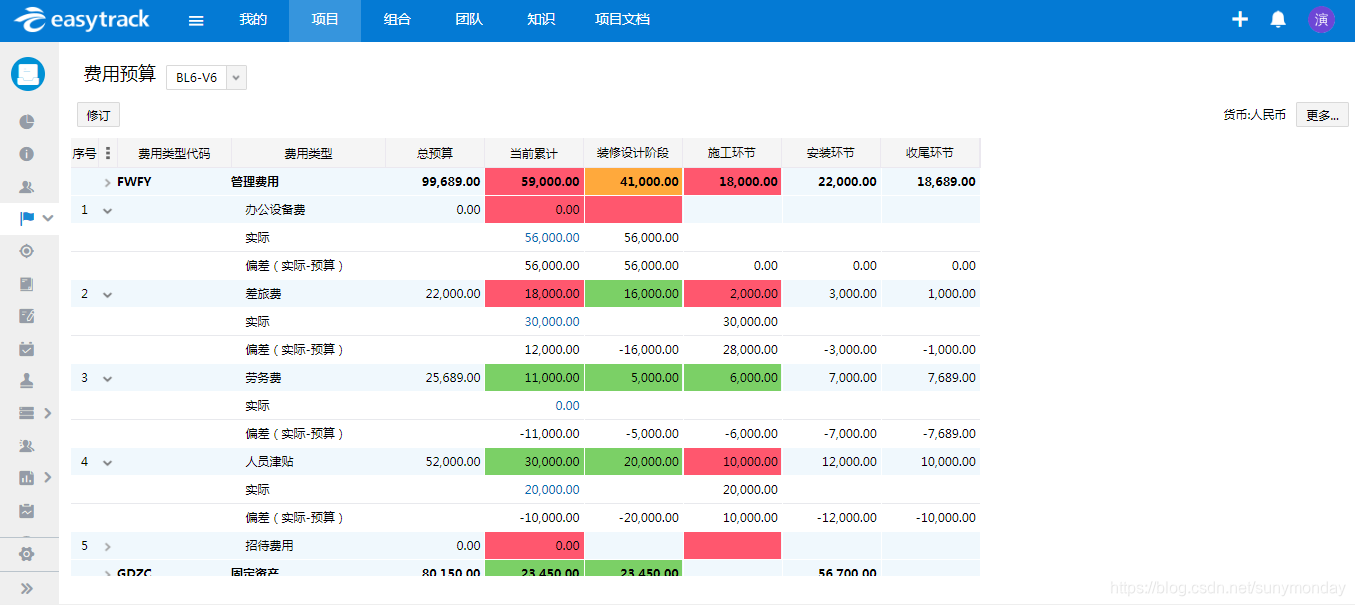This screenshot has height=606, width=1355.
Task: Click the 费用类型代码 column header
Action: [x=174, y=153]
